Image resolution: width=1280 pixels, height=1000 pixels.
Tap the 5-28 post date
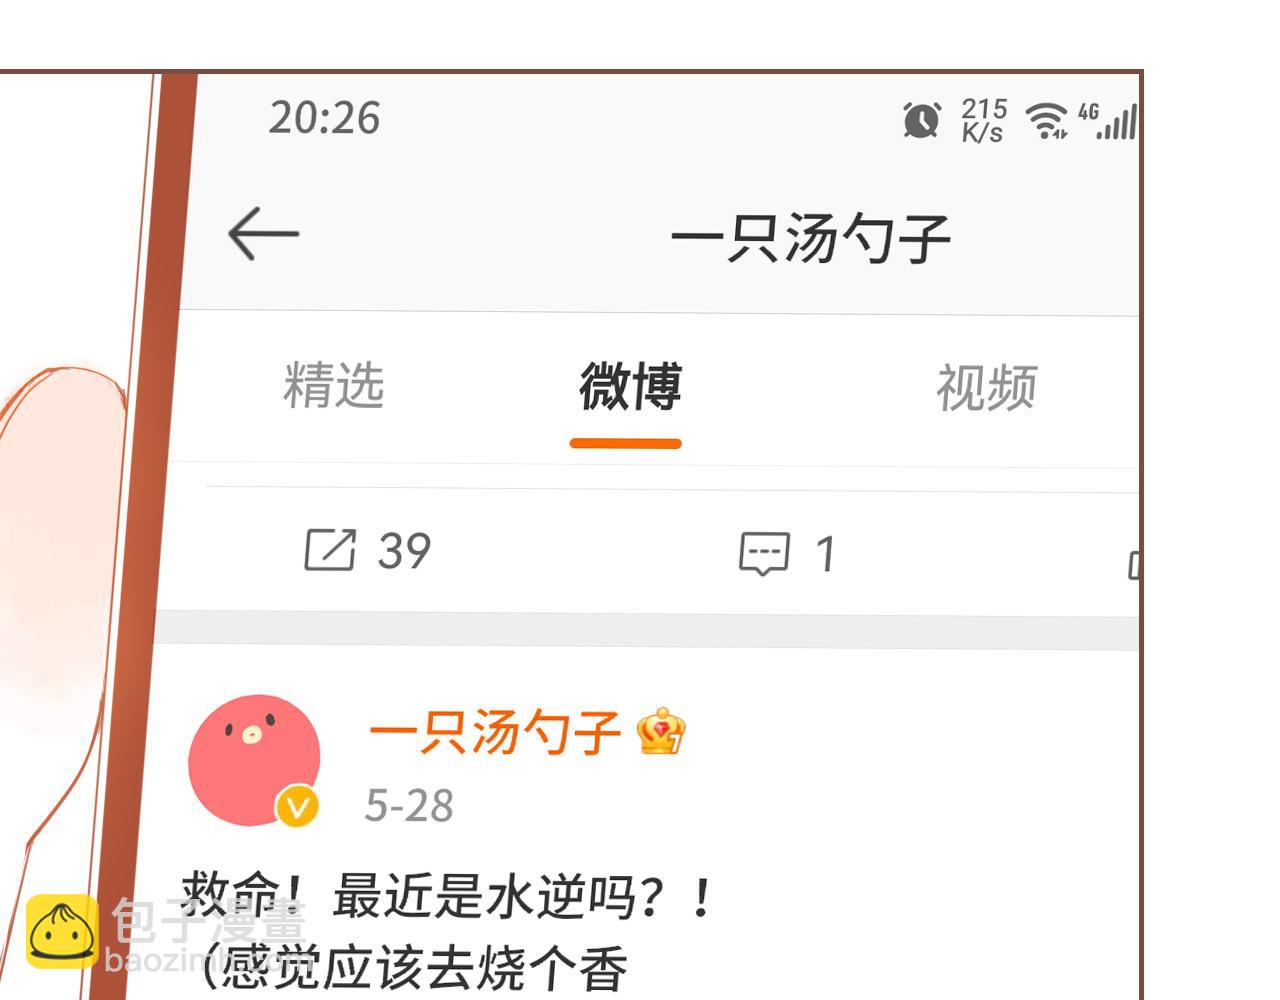point(409,805)
